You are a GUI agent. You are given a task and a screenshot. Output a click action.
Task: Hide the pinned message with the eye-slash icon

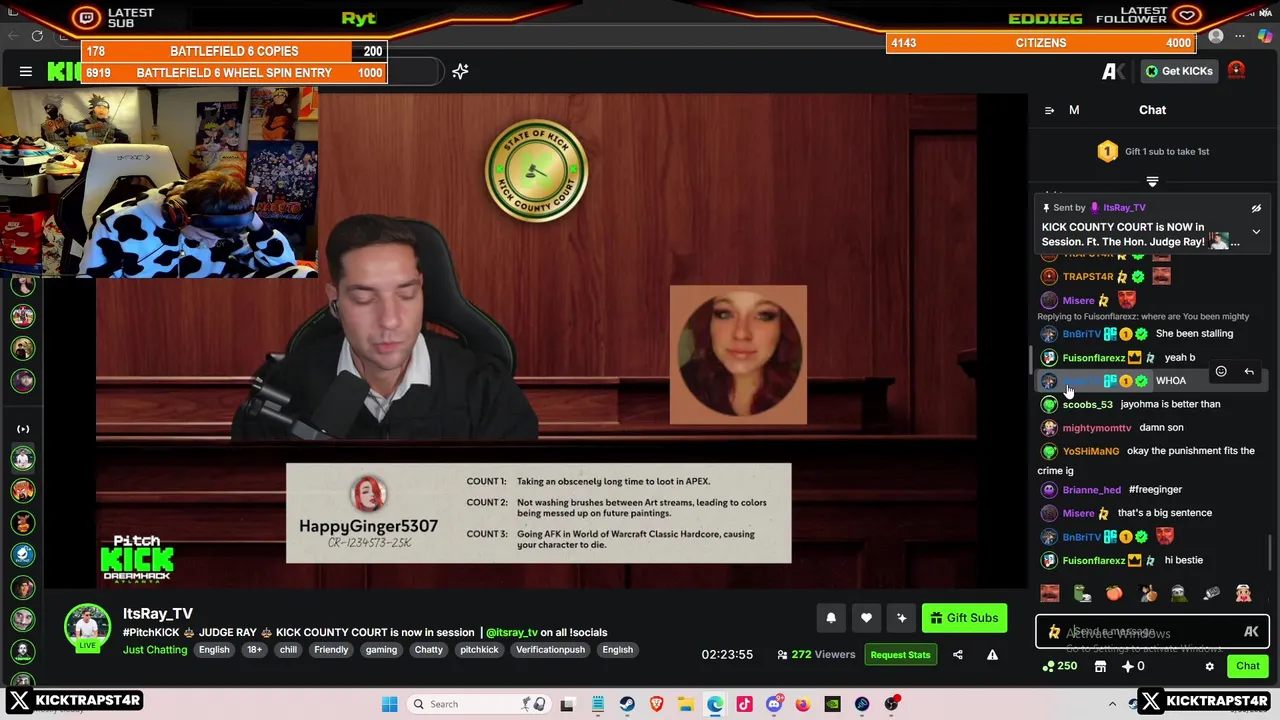1256,208
